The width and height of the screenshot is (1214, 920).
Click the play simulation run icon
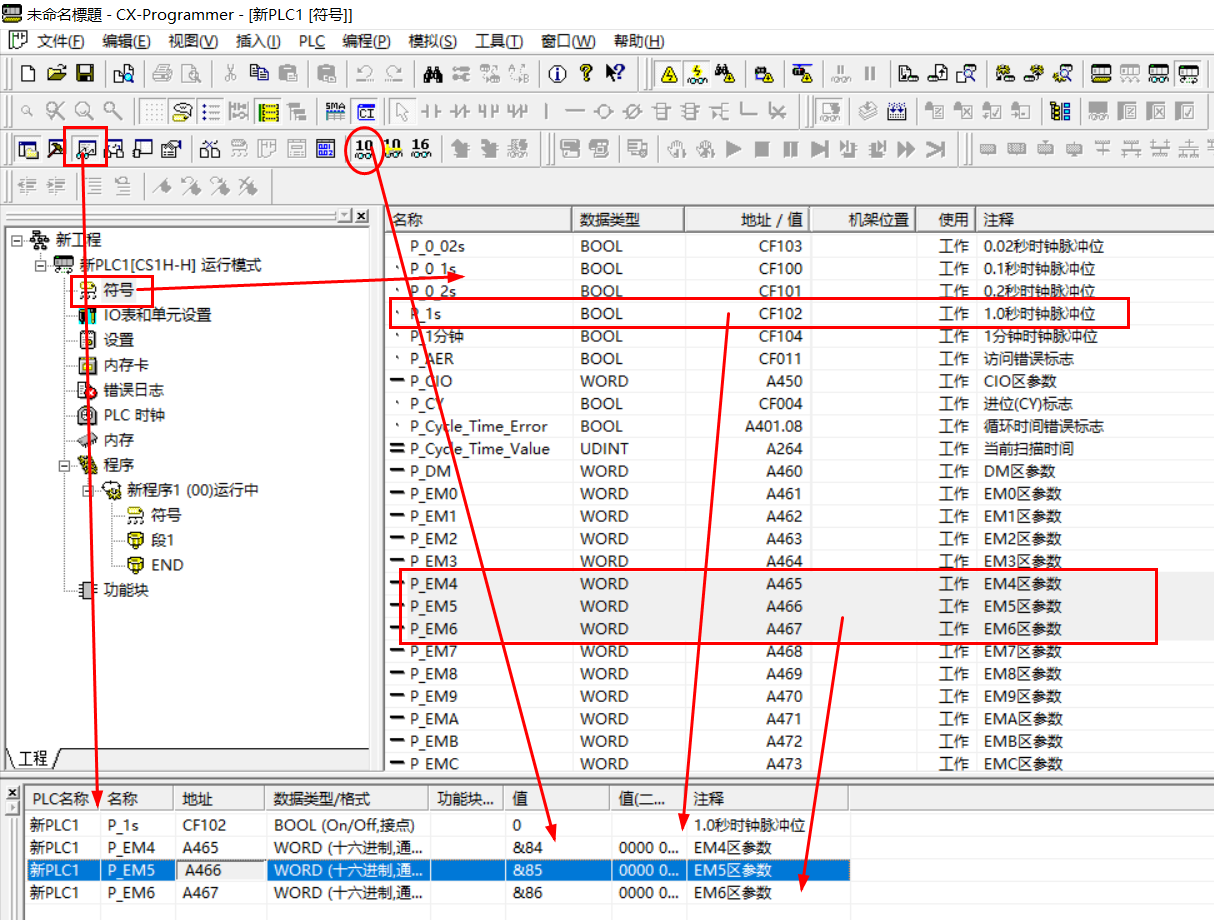coord(733,149)
